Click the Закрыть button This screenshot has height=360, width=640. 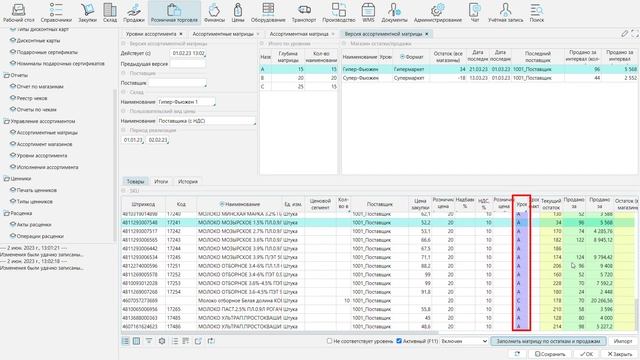(x=620, y=354)
